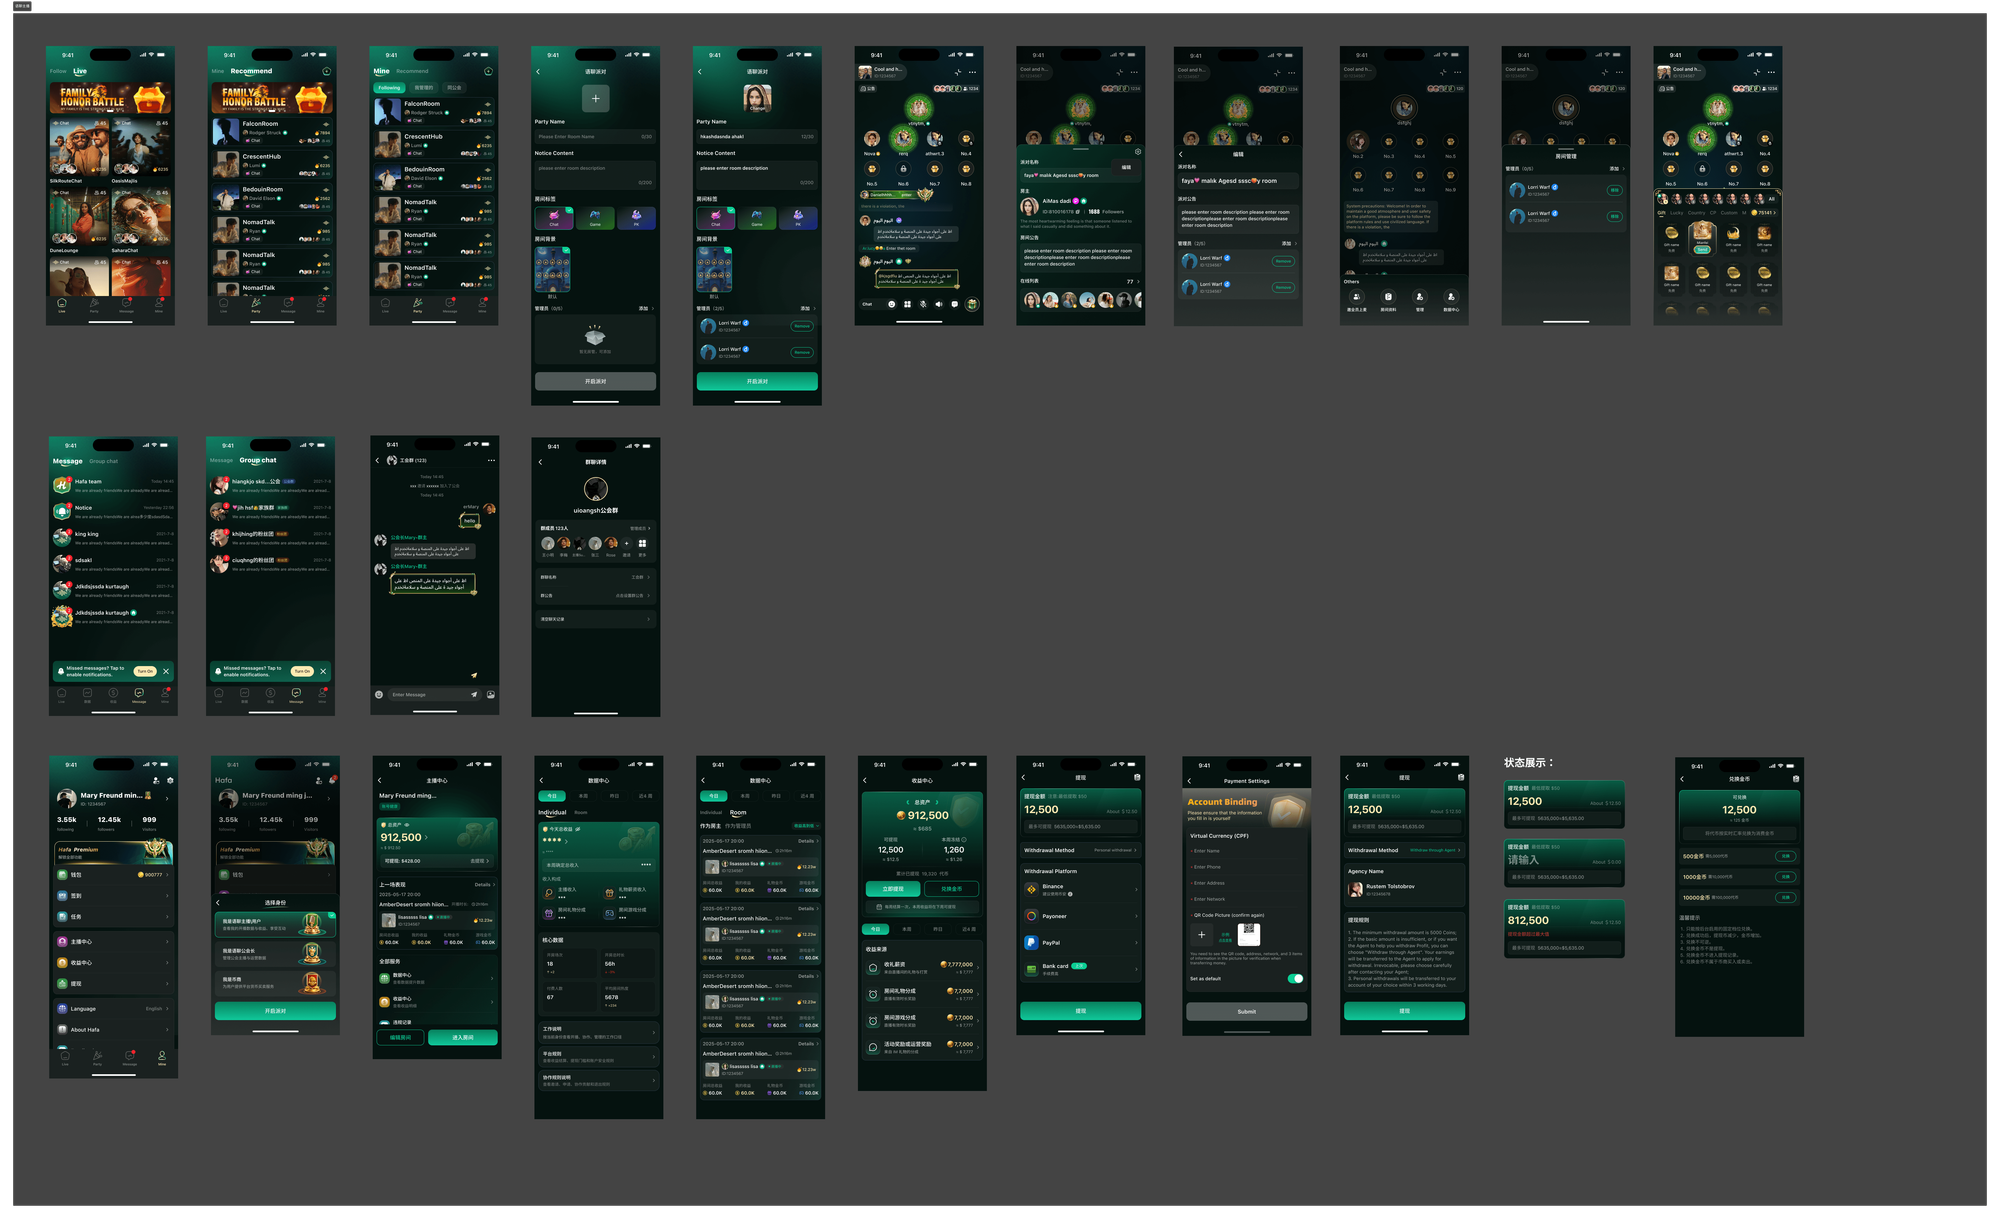This screenshot has width=2000, height=1219.
Task: Switch to the Room tab beside underlined Individual
Action: (580, 812)
